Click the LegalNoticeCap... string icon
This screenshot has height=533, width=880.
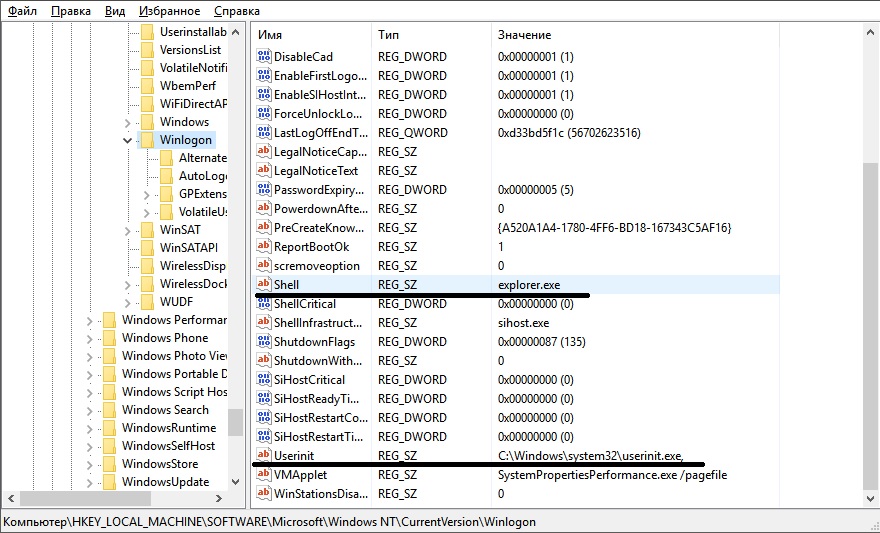click(x=263, y=151)
